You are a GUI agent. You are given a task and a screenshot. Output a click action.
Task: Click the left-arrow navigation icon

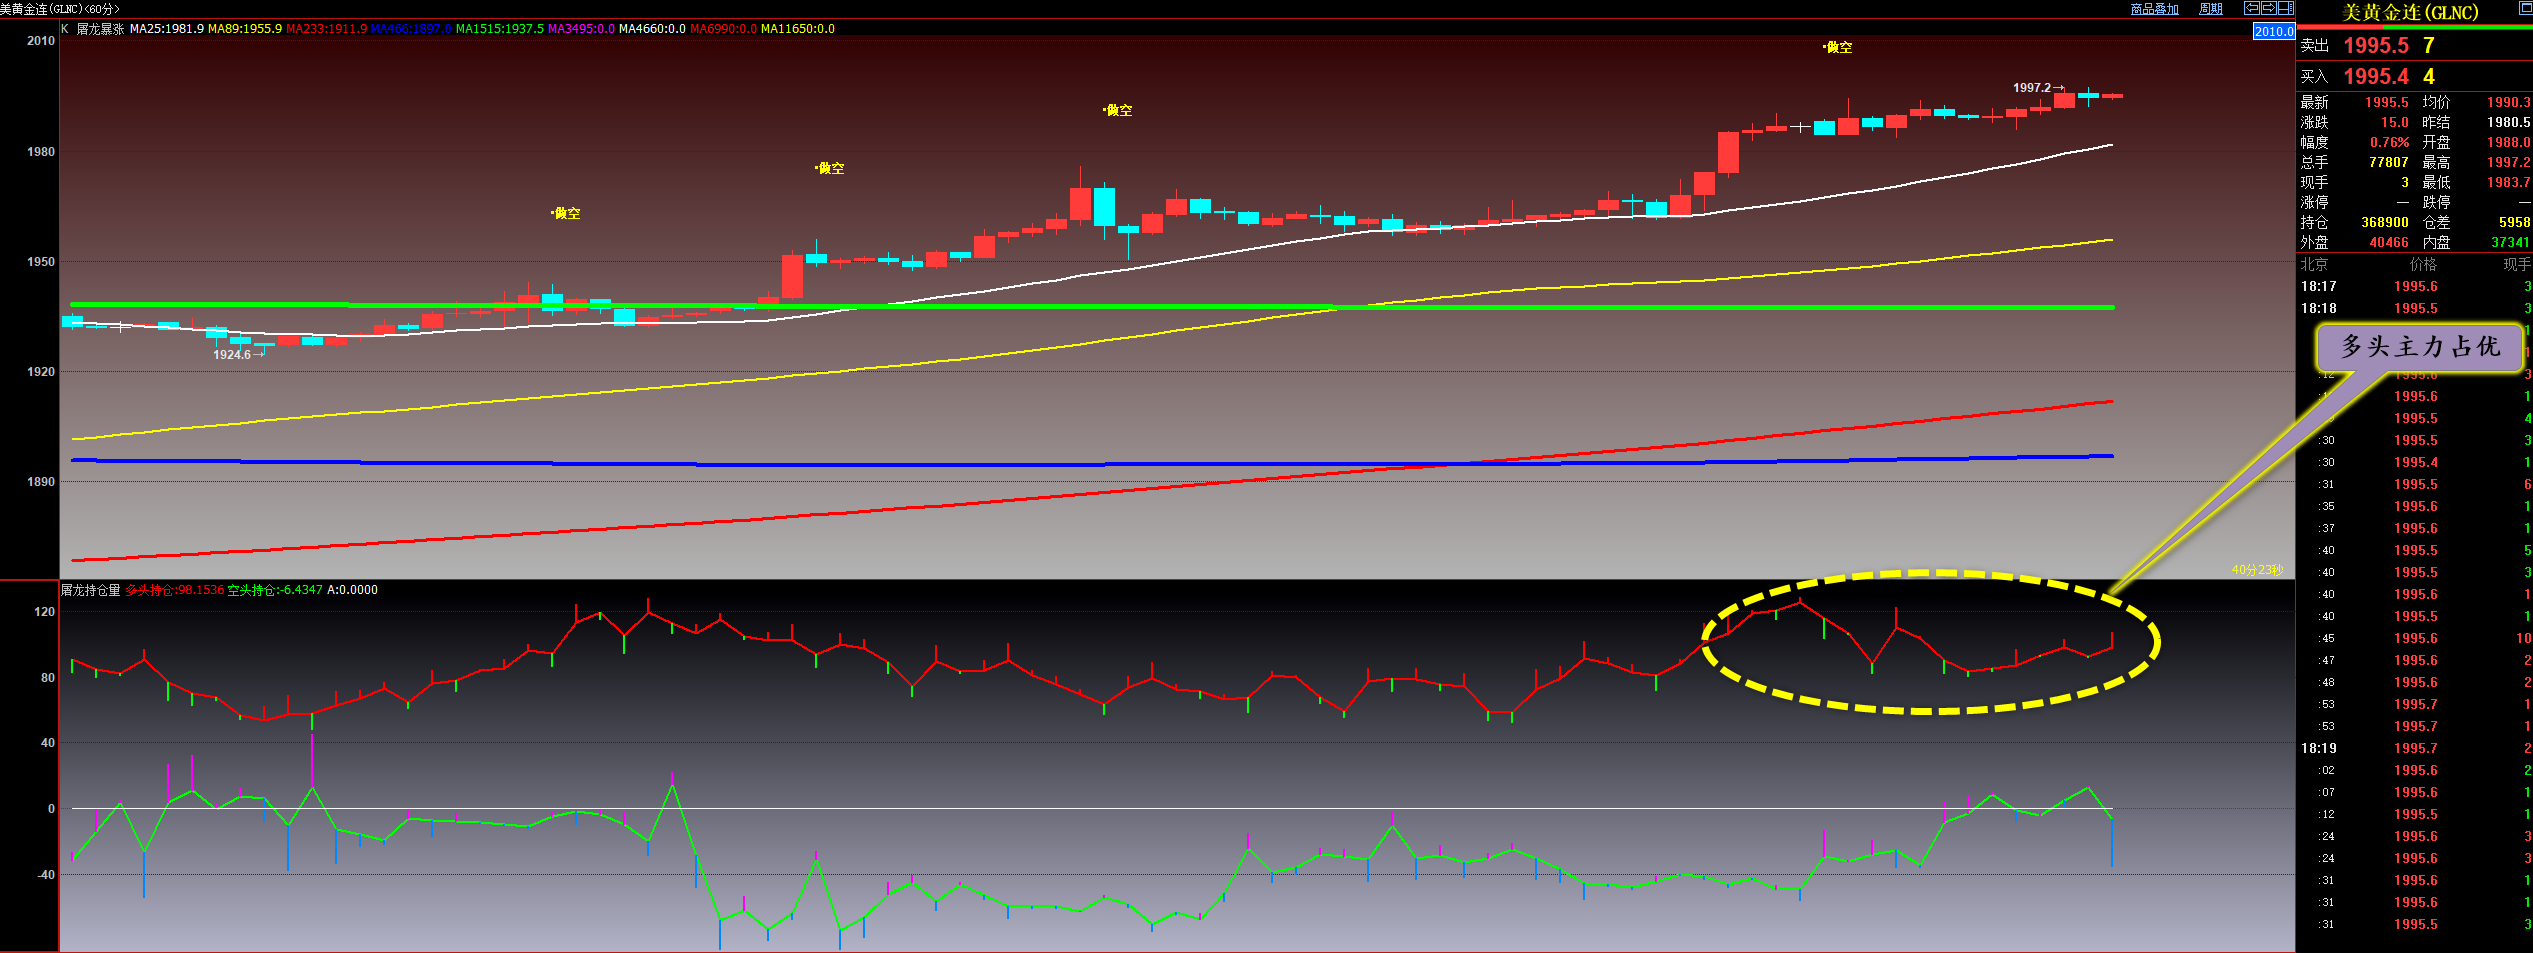pyautogui.click(x=2251, y=8)
